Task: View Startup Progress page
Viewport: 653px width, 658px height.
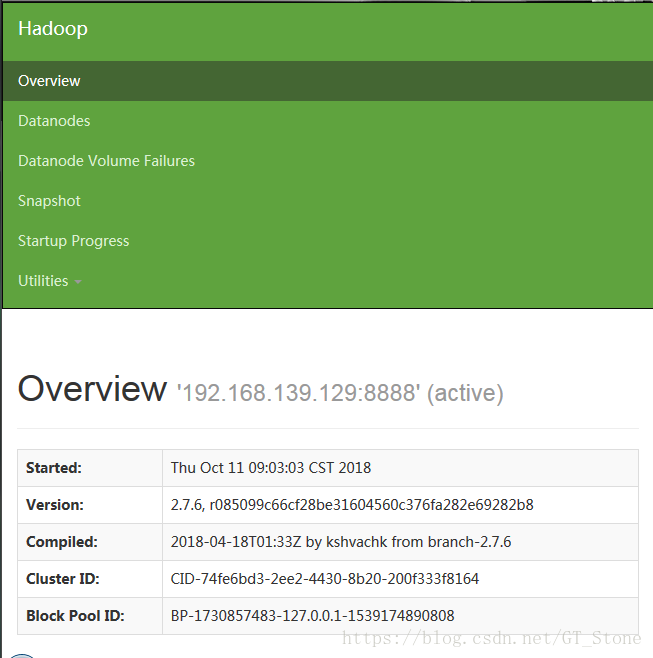Action: [73, 241]
